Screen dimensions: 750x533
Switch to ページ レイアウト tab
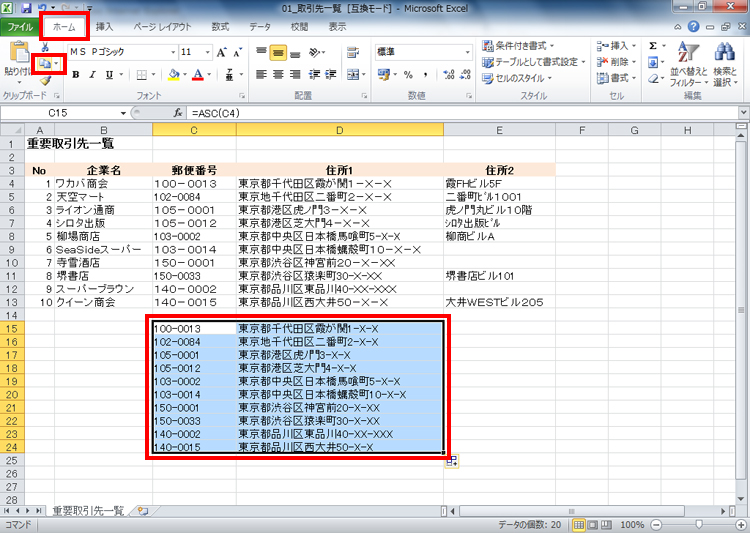(x=162, y=27)
